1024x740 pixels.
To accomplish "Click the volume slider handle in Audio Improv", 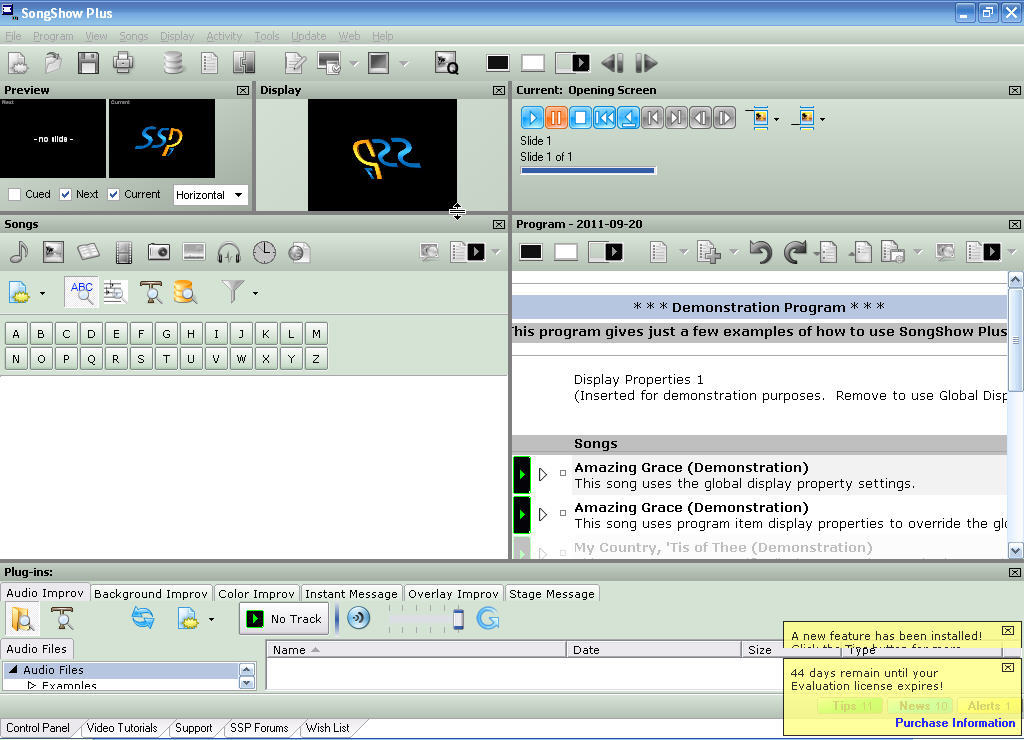I will coord(458,619).
